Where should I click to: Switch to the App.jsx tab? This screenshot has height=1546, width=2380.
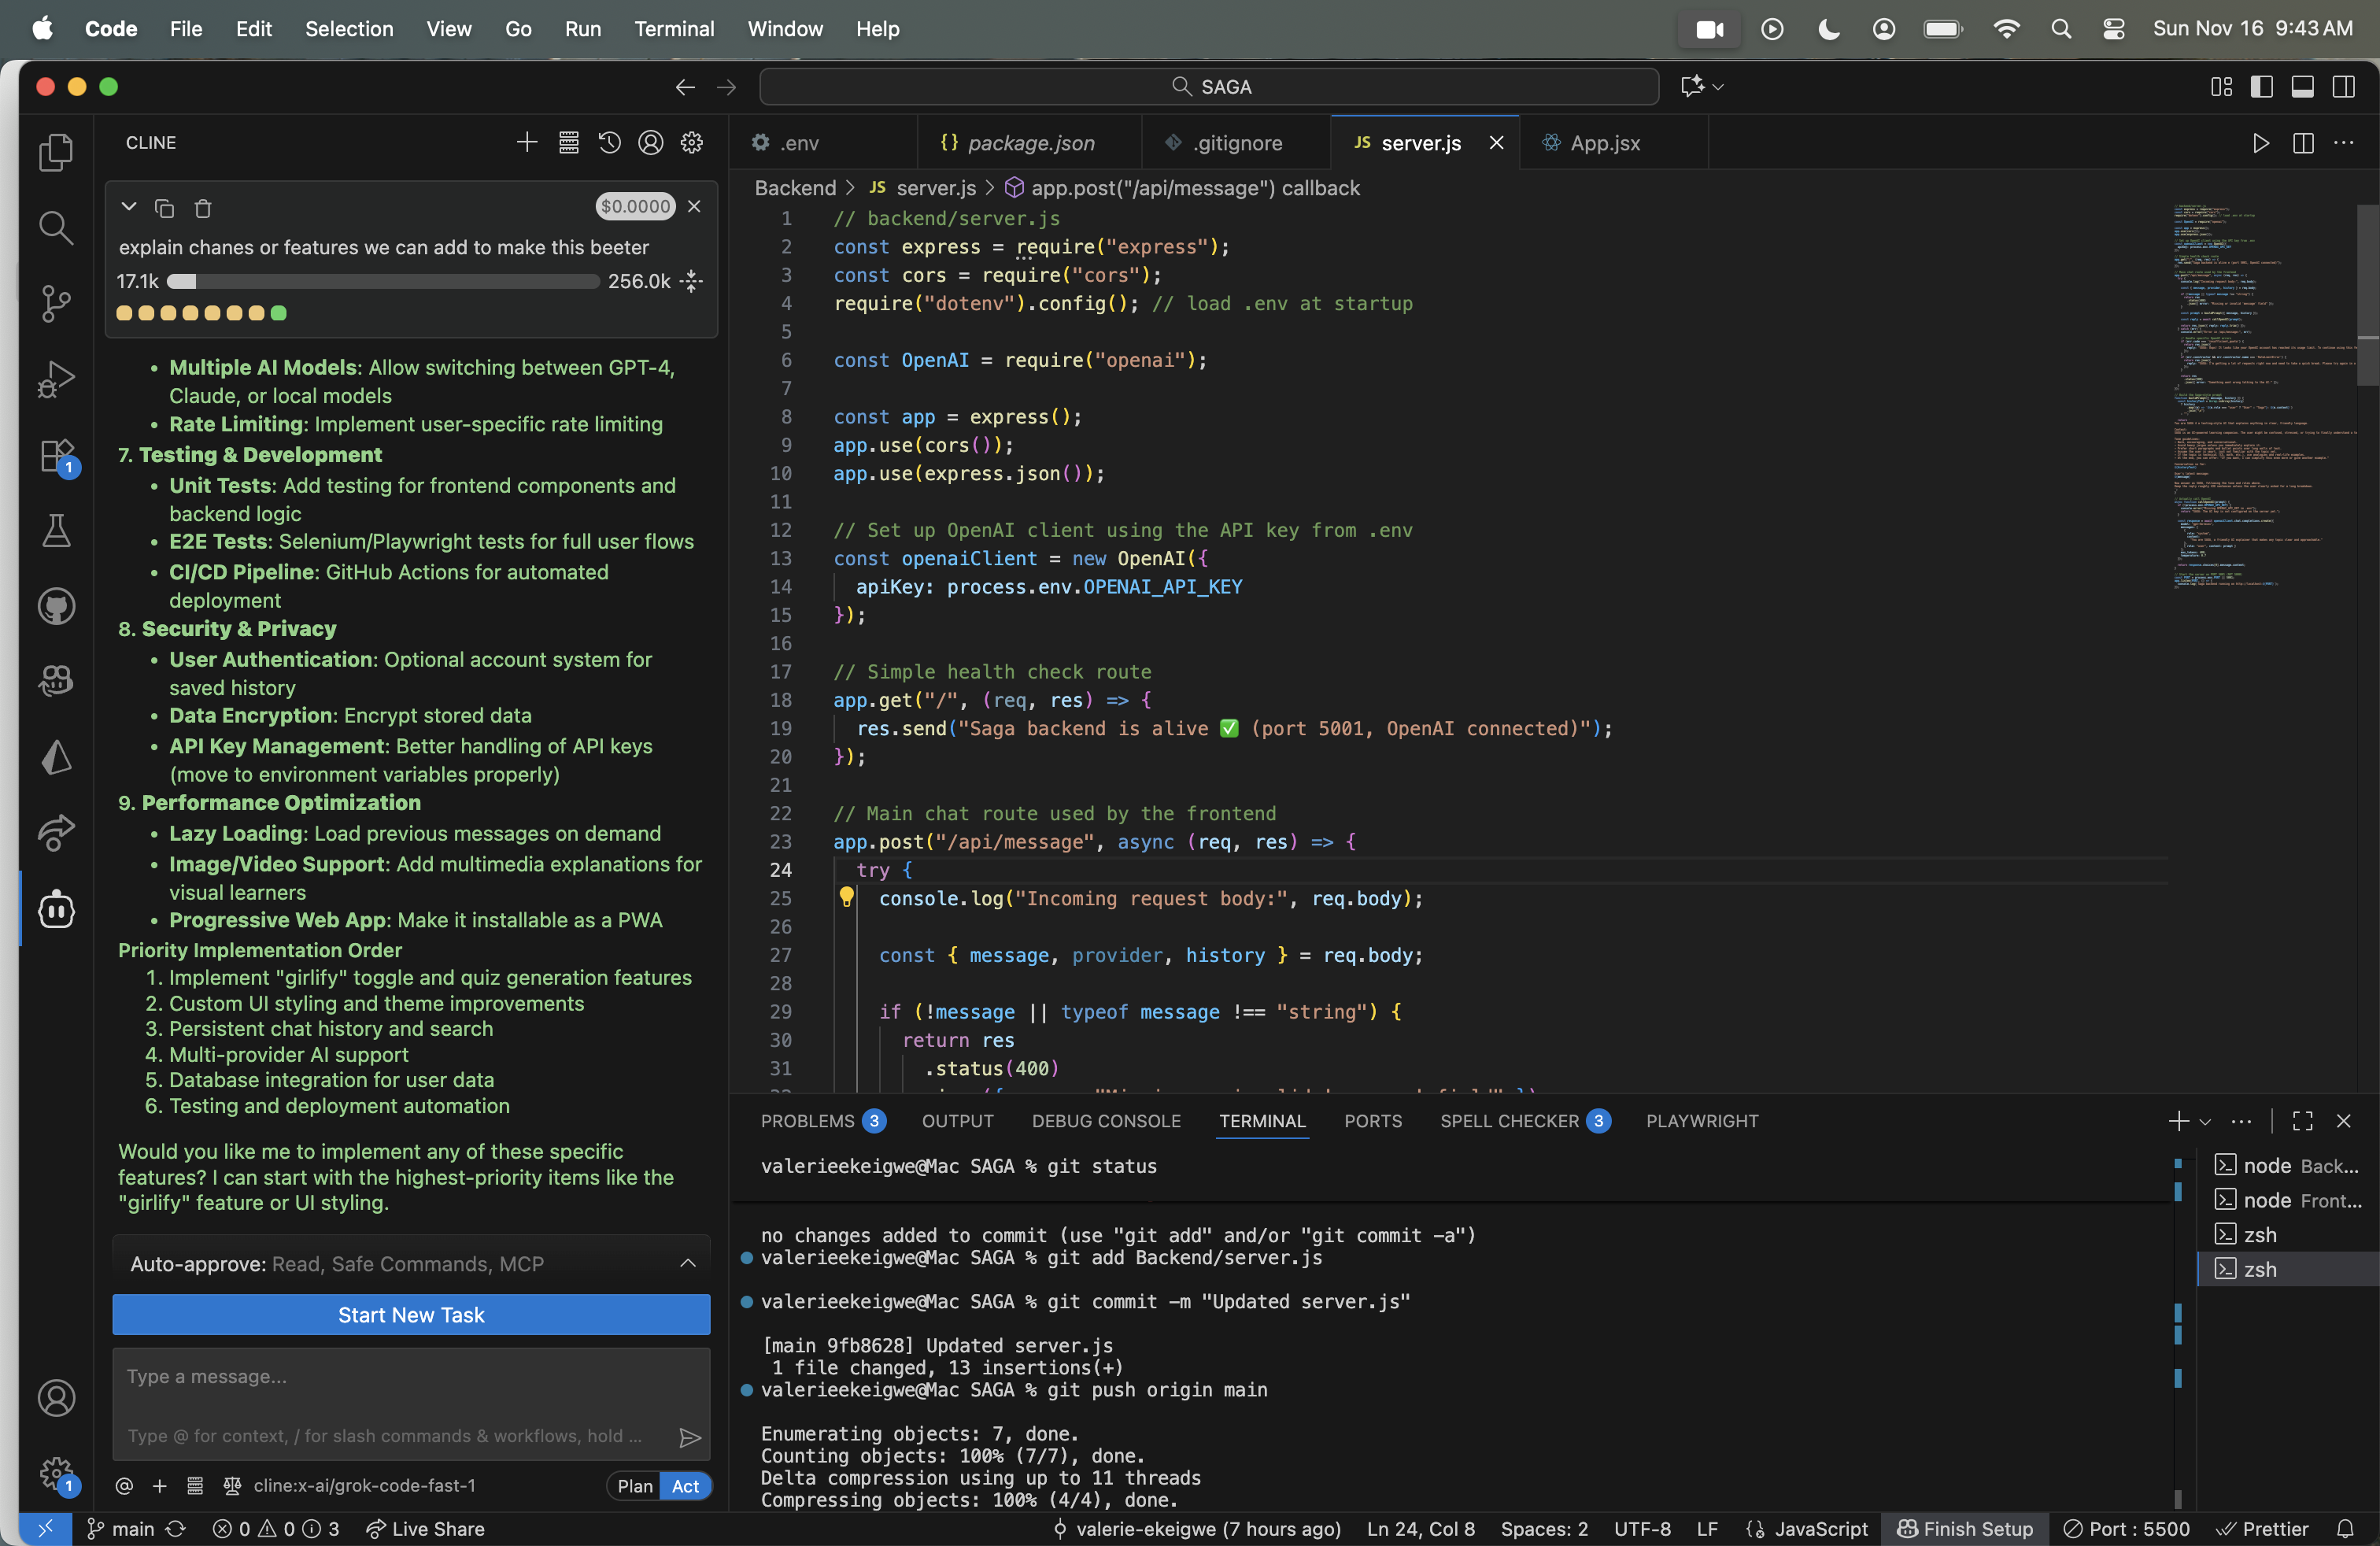point(1604,143)
